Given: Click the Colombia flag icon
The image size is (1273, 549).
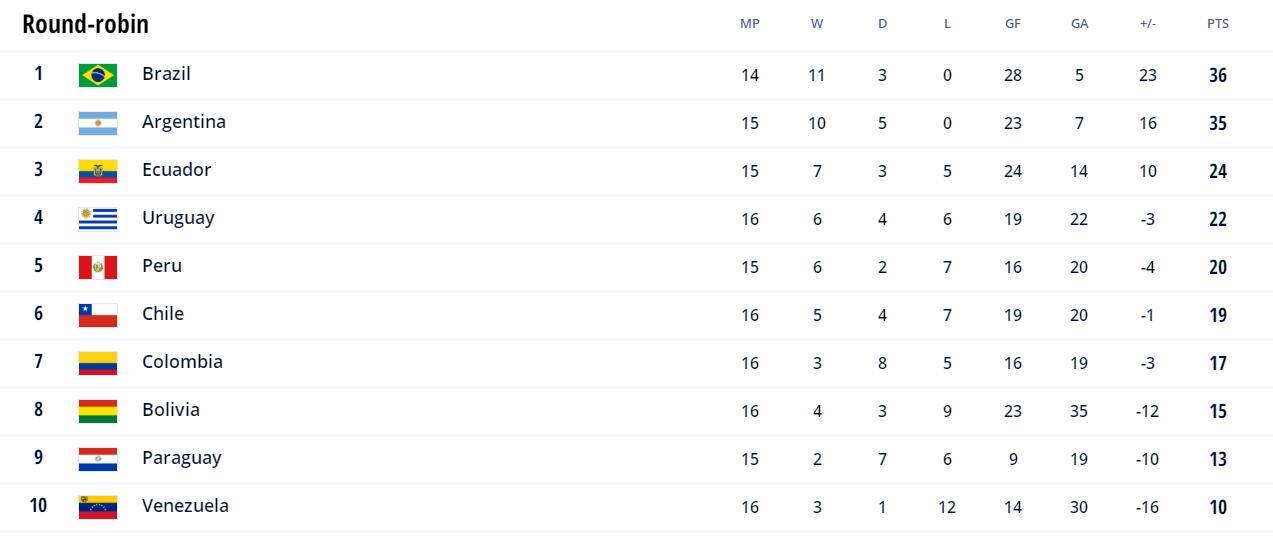Looking at the screenshot, I should [98, 363].
